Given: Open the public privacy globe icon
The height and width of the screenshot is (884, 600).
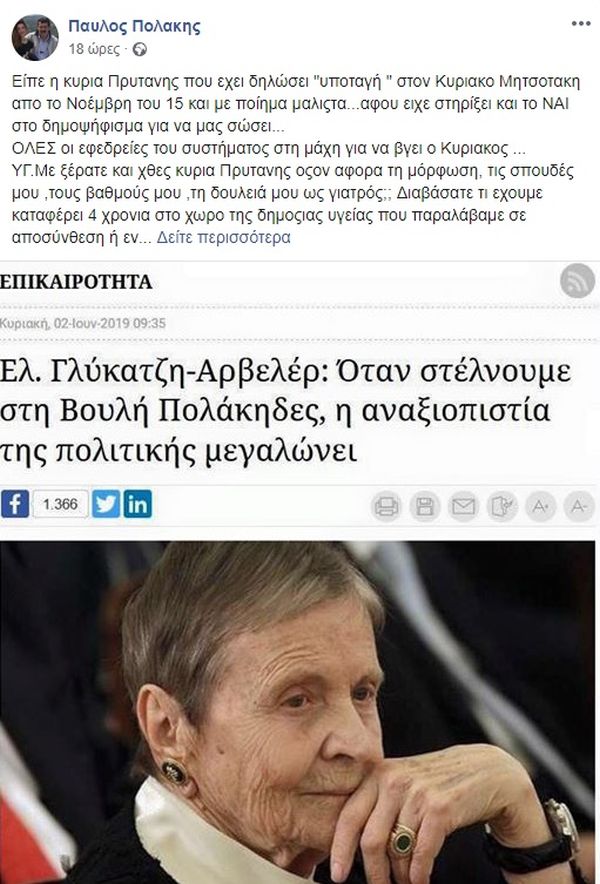Looking at the screenshot, I should (x=139, y=50).
